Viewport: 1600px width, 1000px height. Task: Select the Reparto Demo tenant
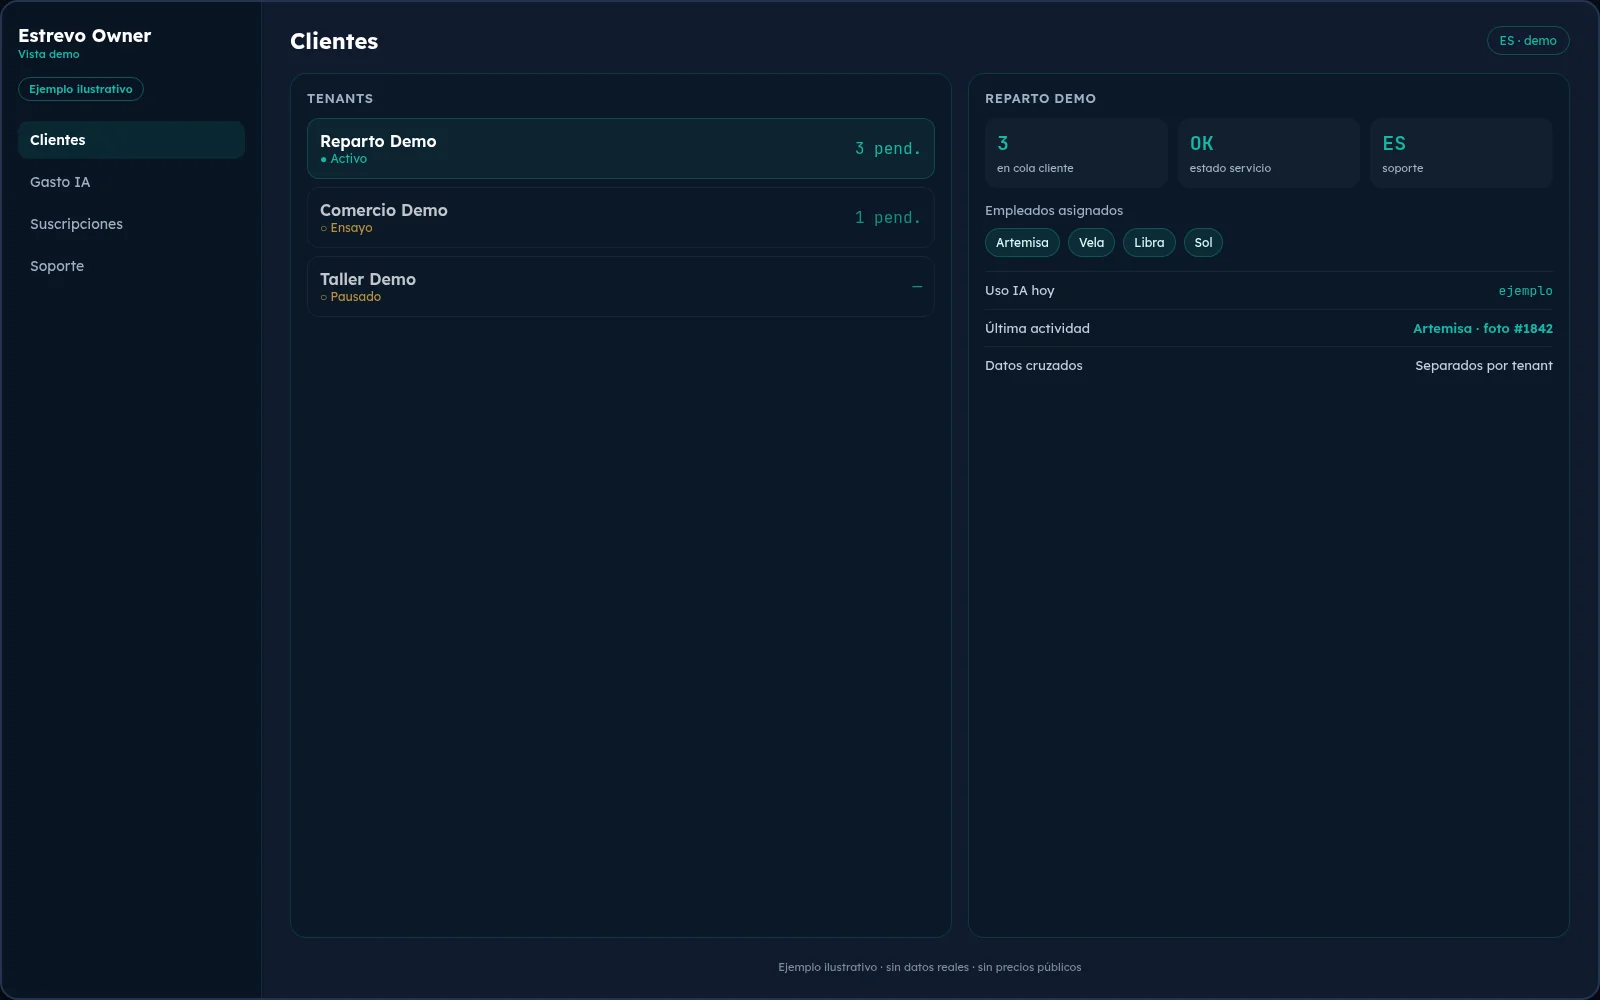(x=621, y=149)
